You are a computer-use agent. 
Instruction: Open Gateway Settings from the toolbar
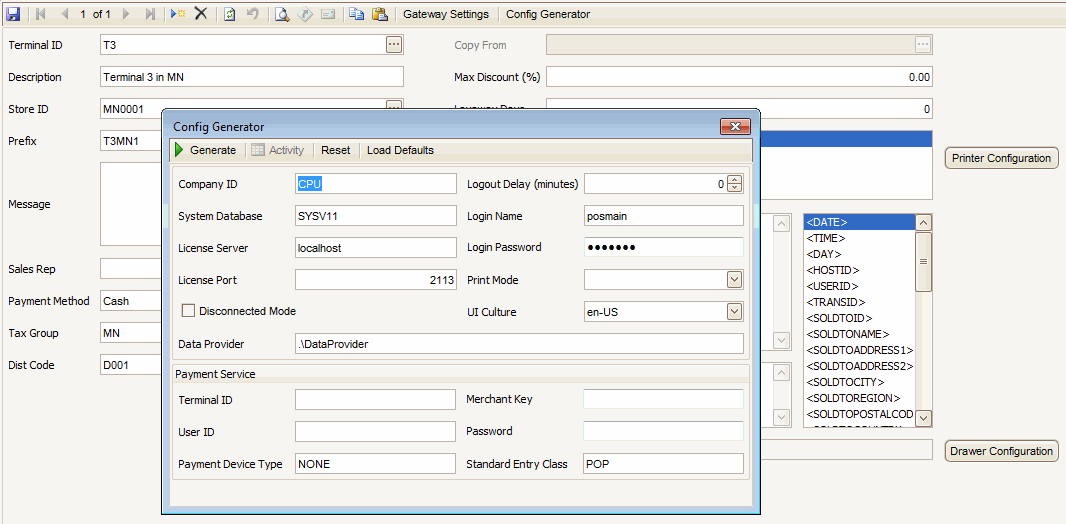446,14
